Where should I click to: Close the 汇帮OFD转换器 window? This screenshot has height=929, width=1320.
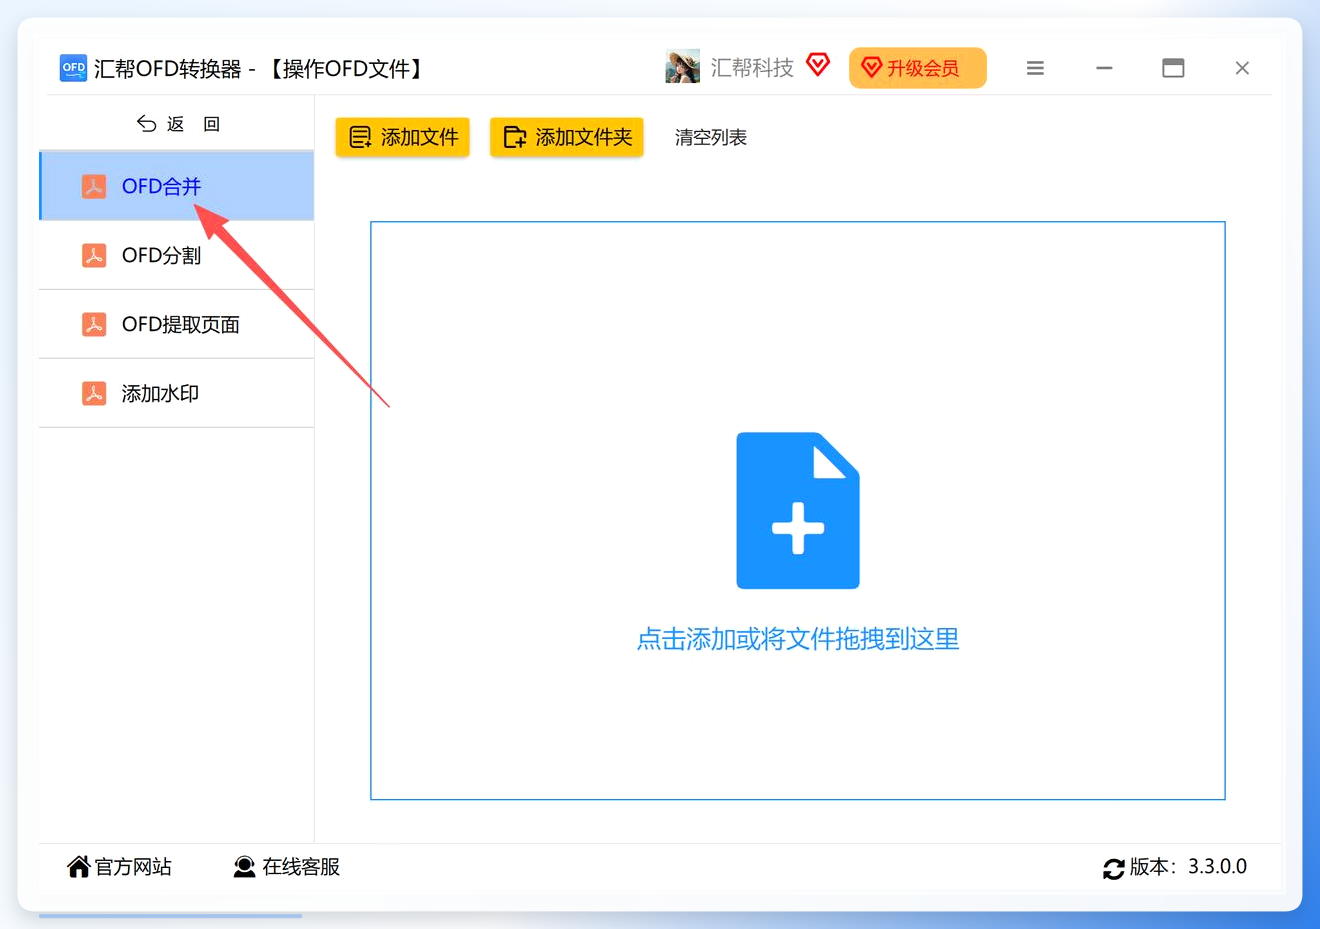[x=1242, y=68]
